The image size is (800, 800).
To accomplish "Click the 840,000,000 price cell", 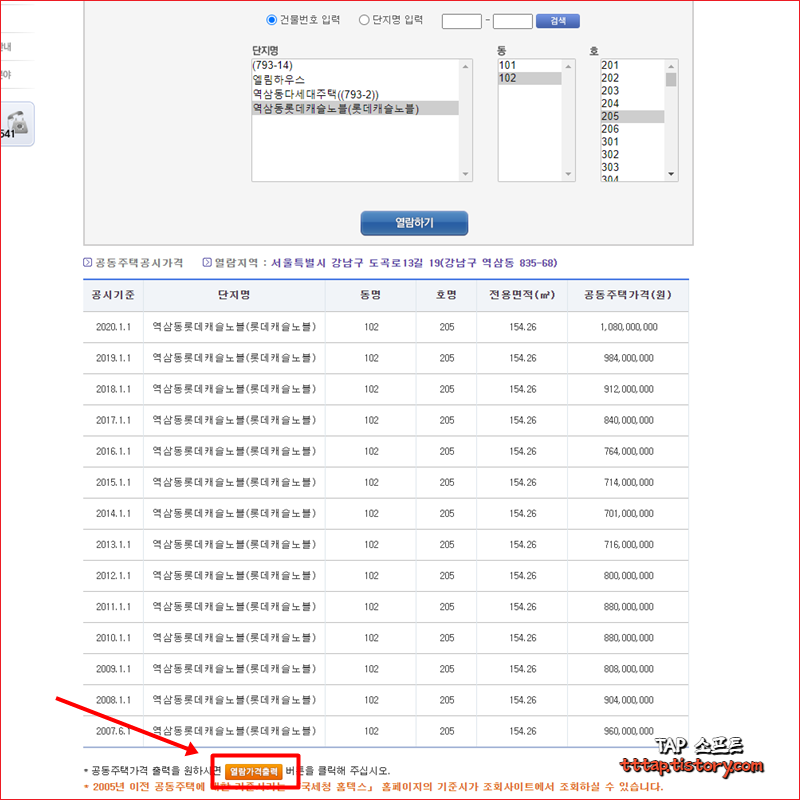I will 628,420.
